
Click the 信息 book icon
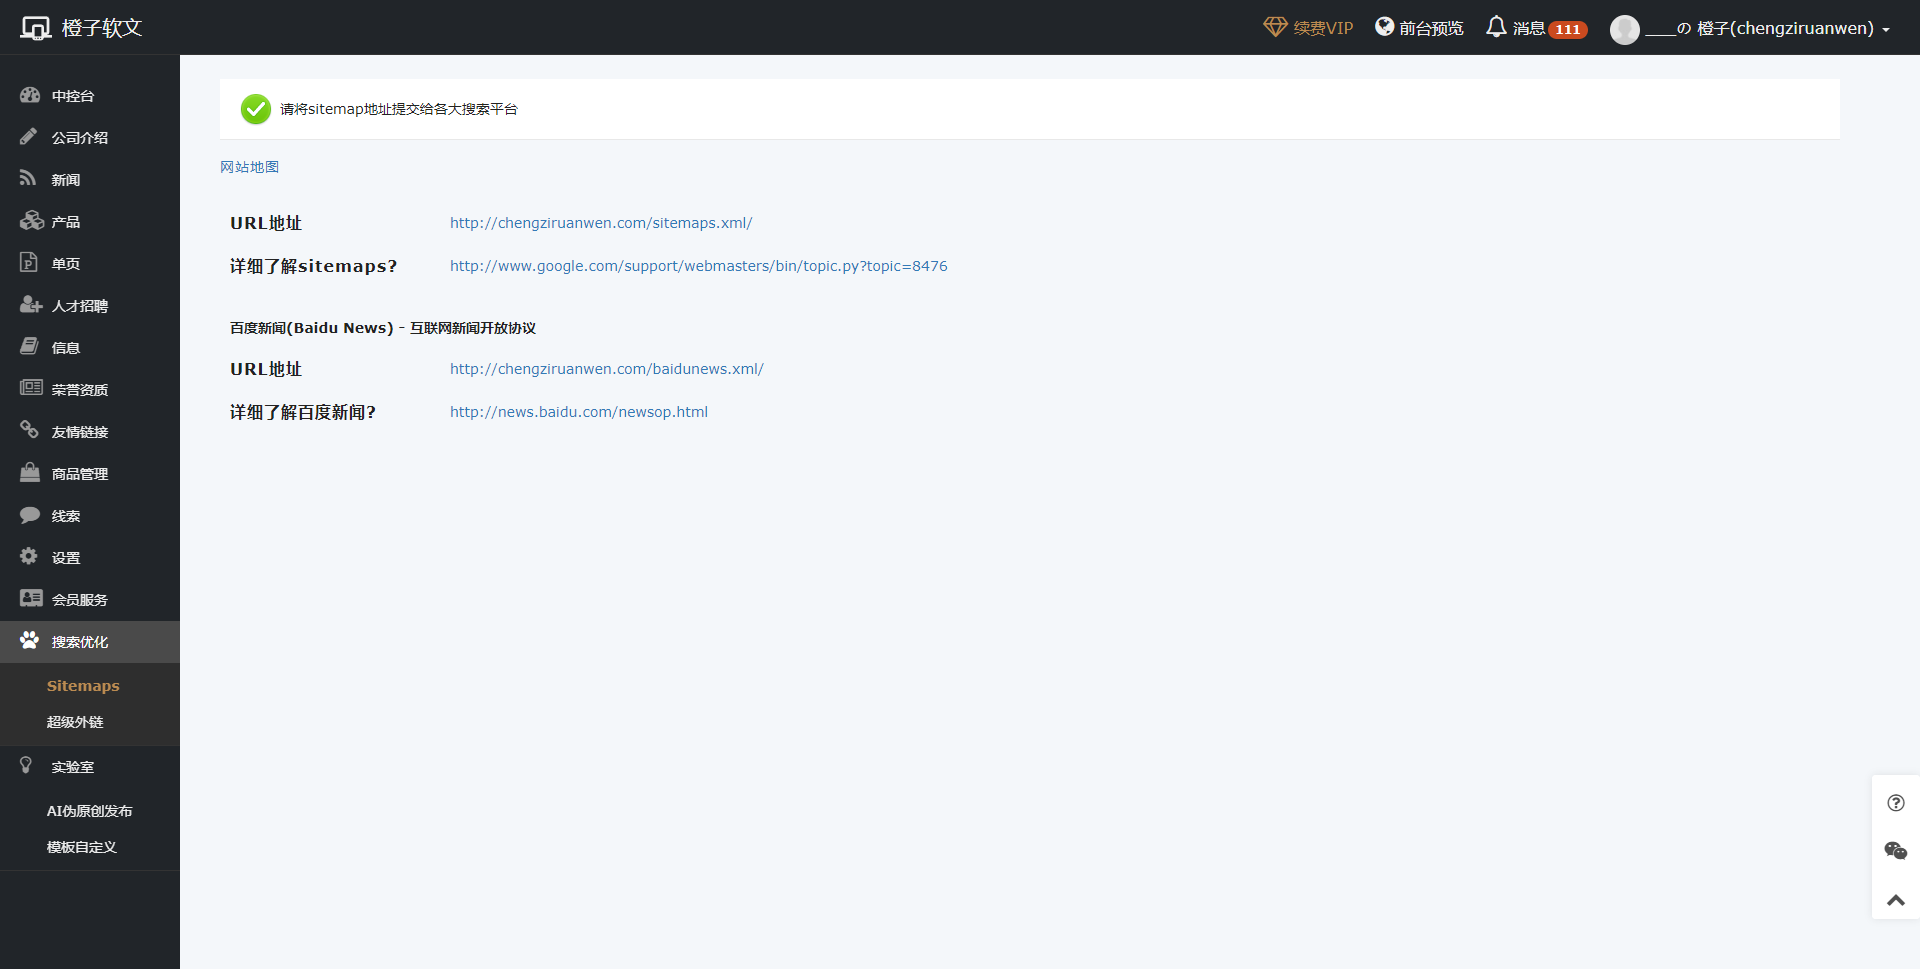click(x=29, y=346)
